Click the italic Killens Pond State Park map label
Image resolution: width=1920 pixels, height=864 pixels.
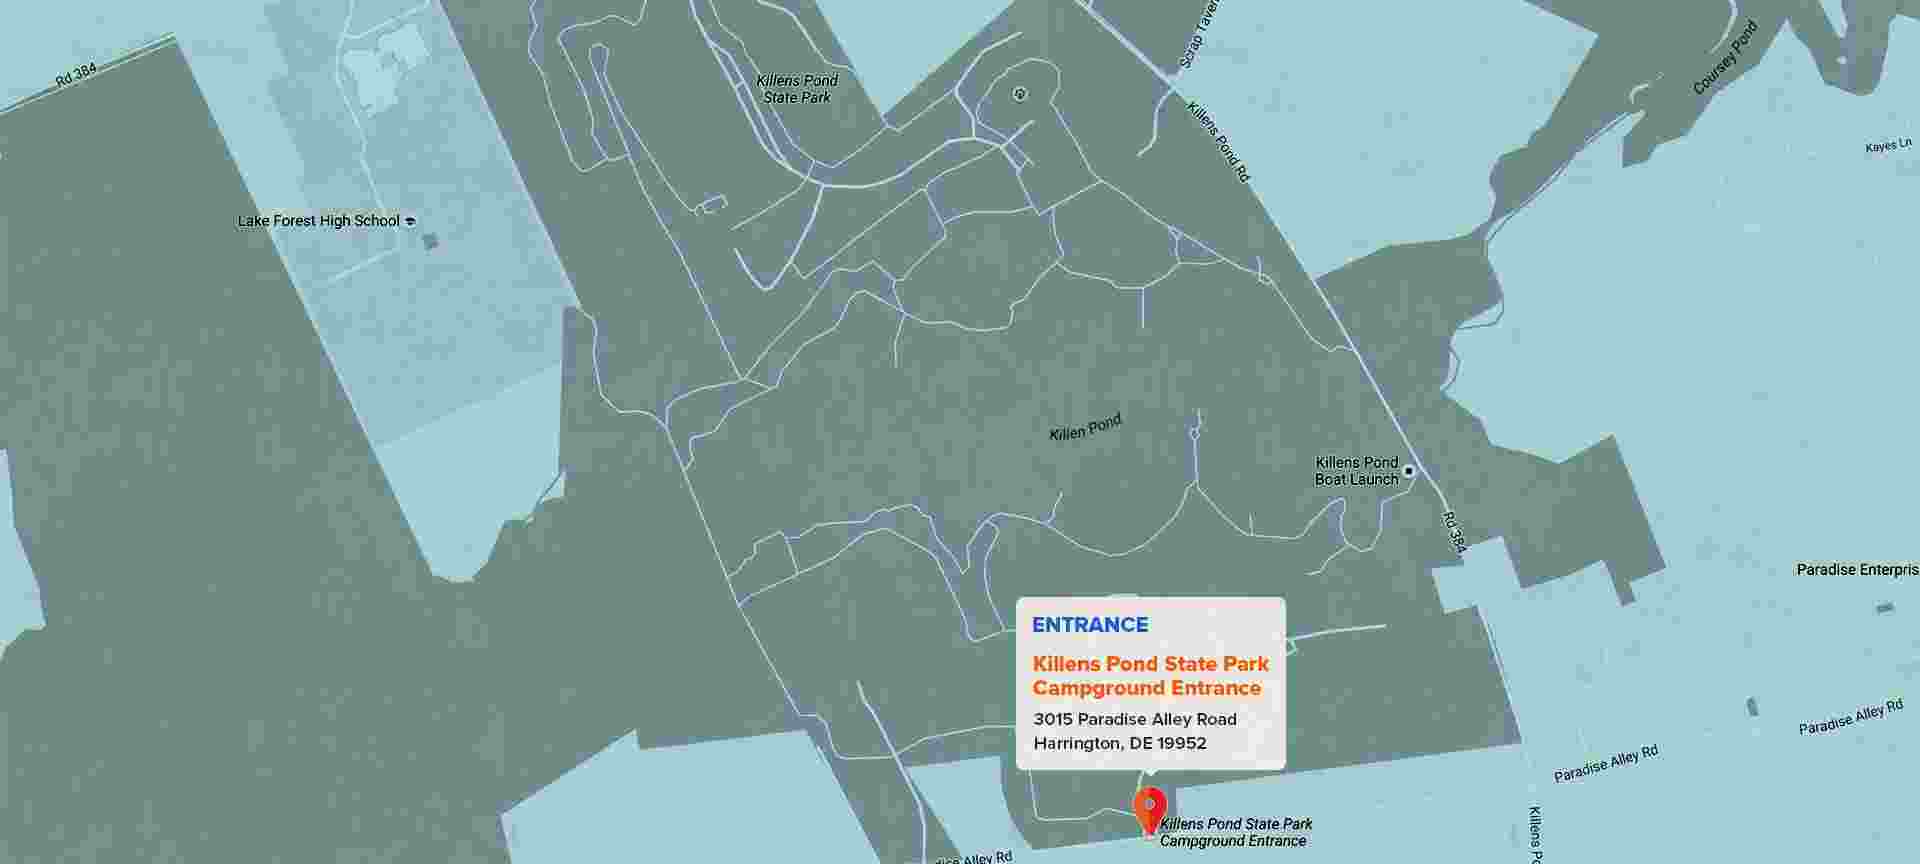pyautogui.click(x=797, y=89)
